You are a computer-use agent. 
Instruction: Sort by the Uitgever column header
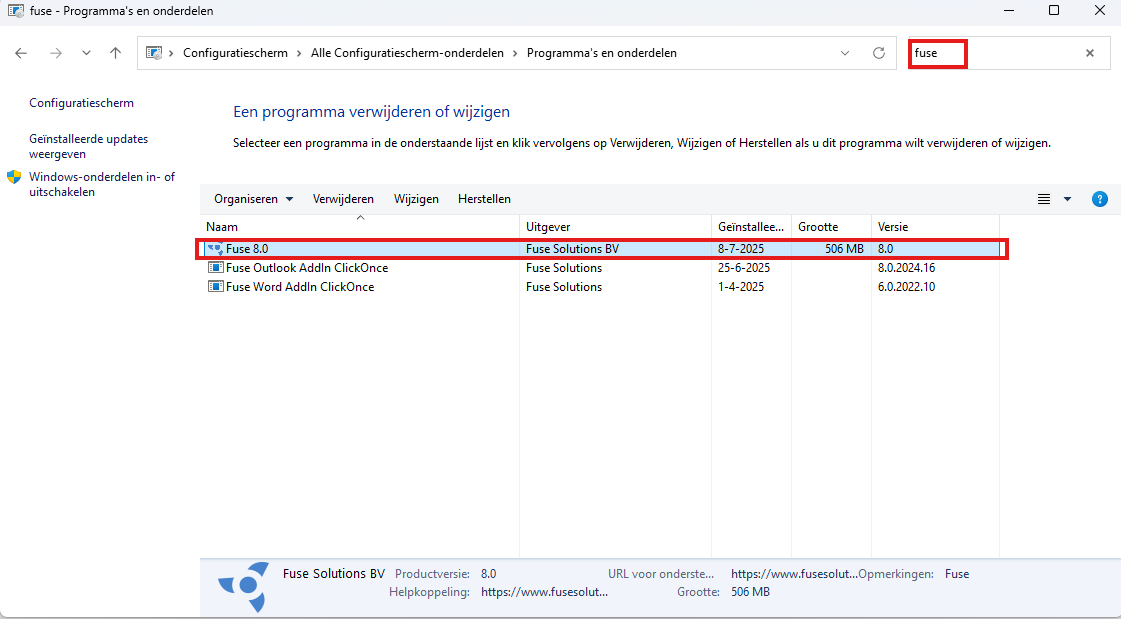point(616,227)
